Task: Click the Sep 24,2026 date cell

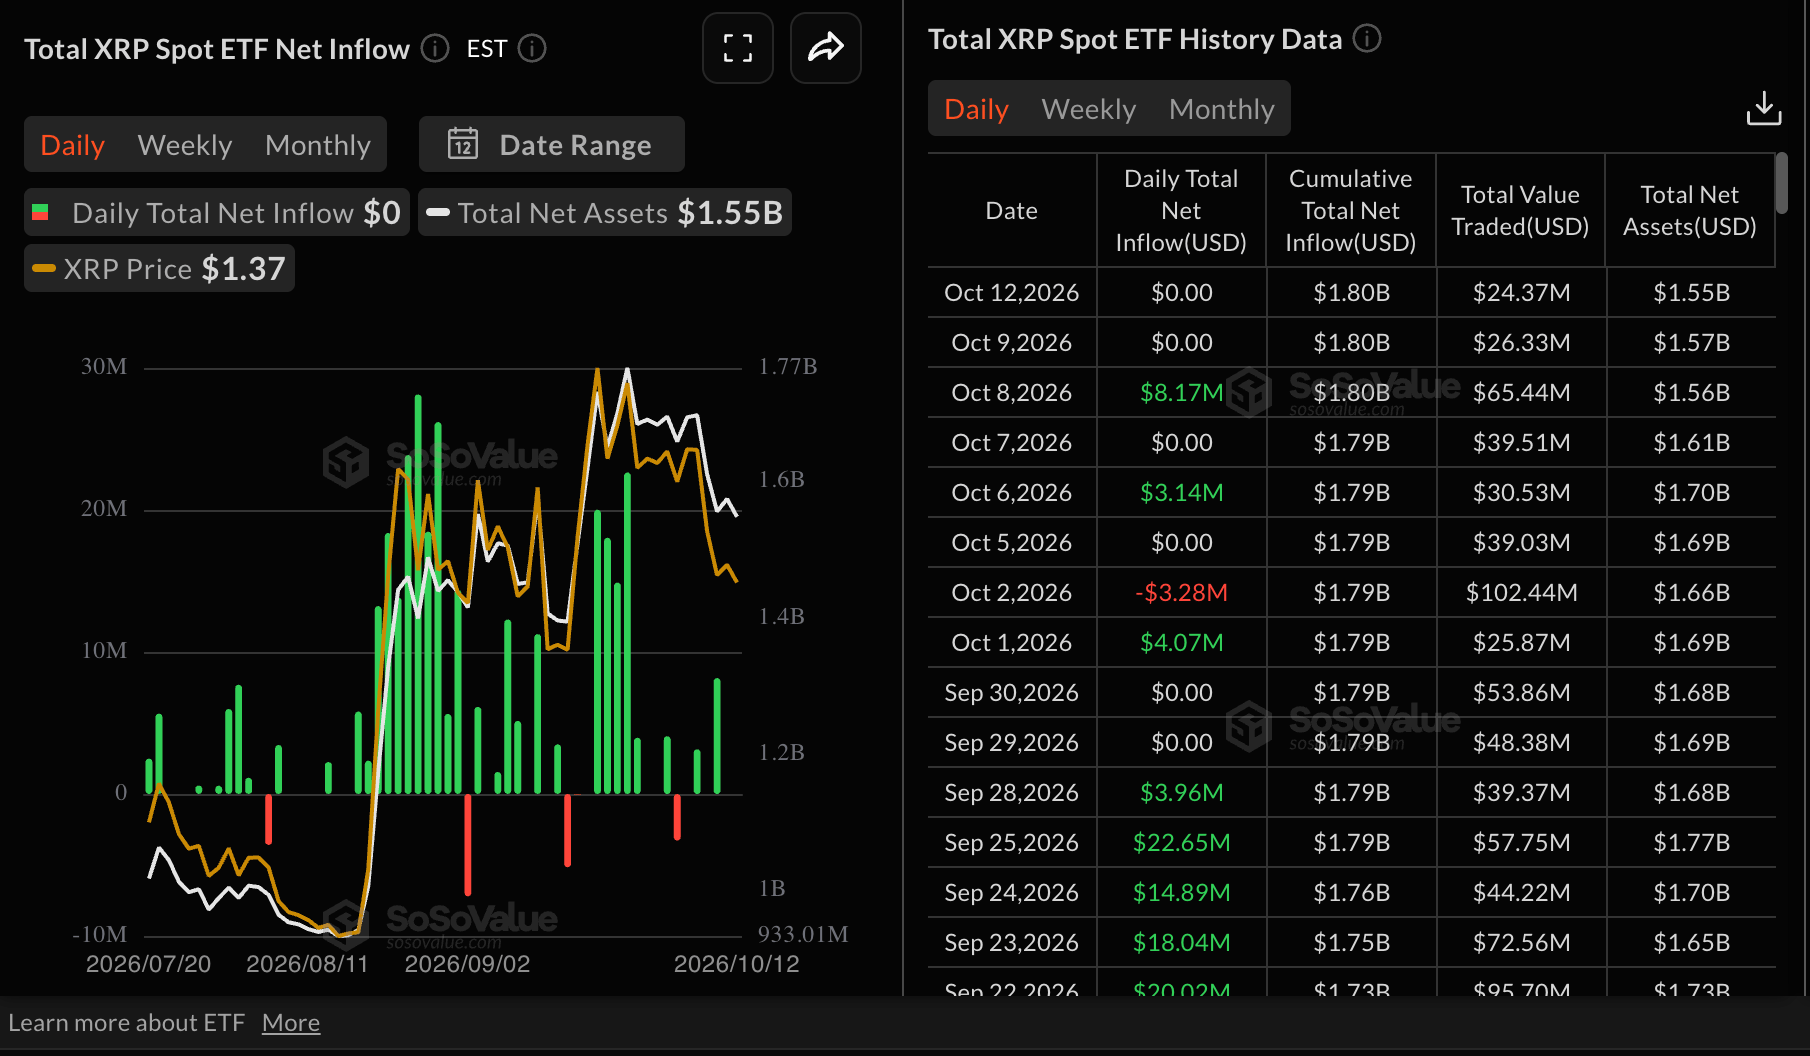Action: coord(1012,892)
